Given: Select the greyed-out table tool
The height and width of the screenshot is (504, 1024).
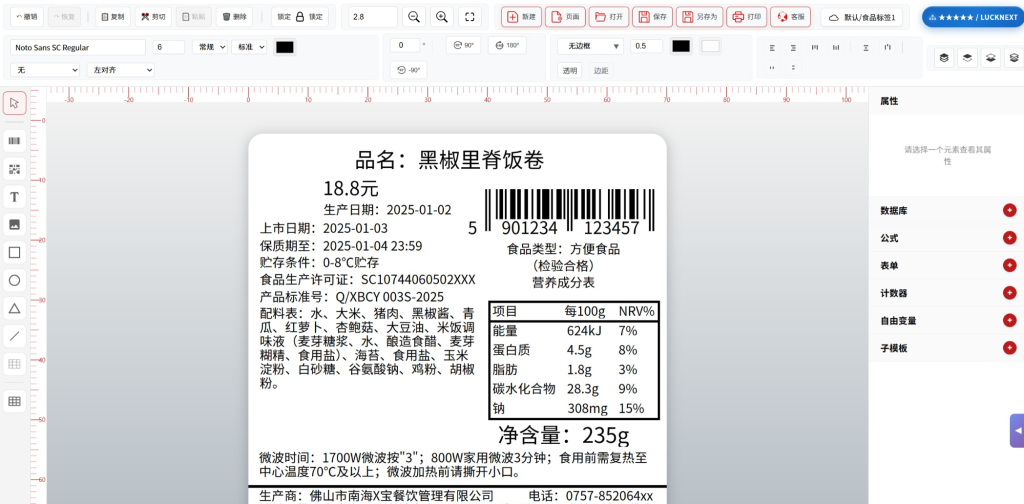Looking at the screenshot, I should tap(14, 364).
